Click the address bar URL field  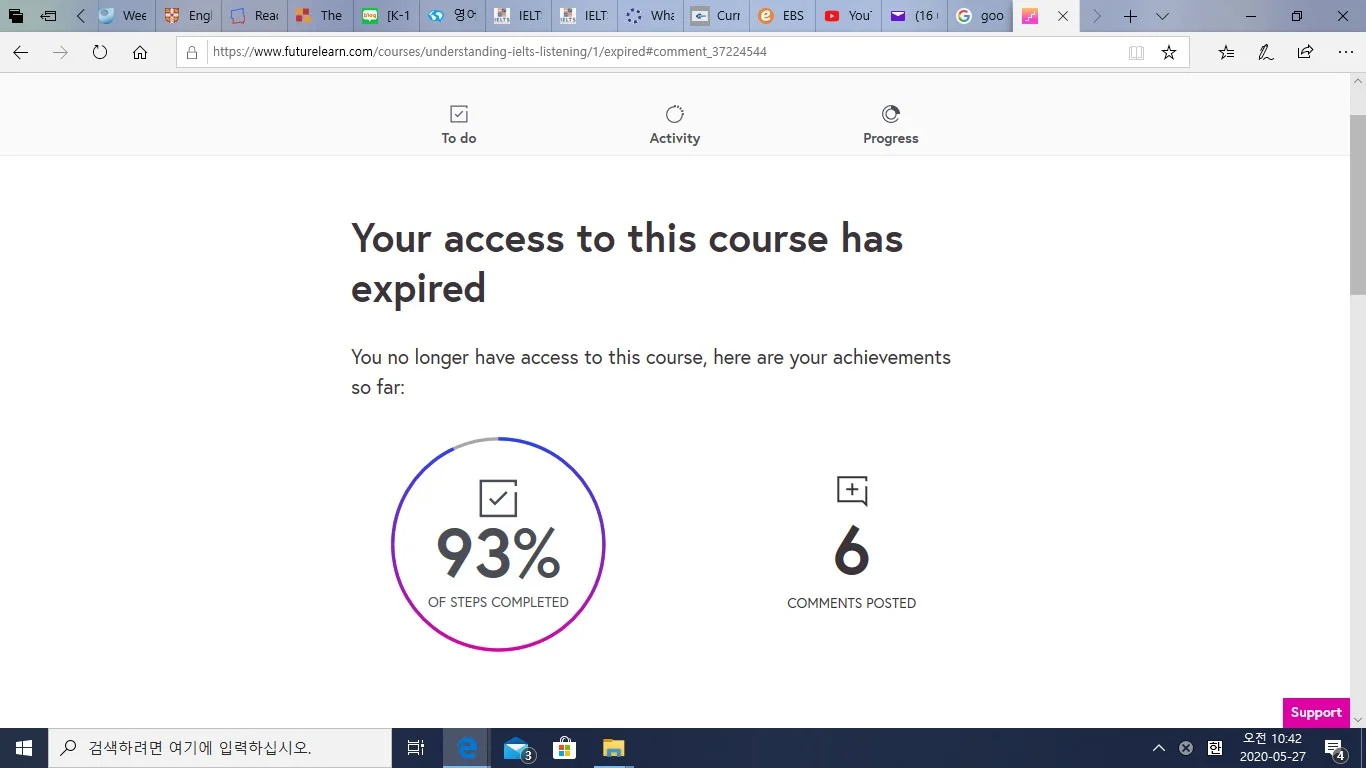(660, 52)
